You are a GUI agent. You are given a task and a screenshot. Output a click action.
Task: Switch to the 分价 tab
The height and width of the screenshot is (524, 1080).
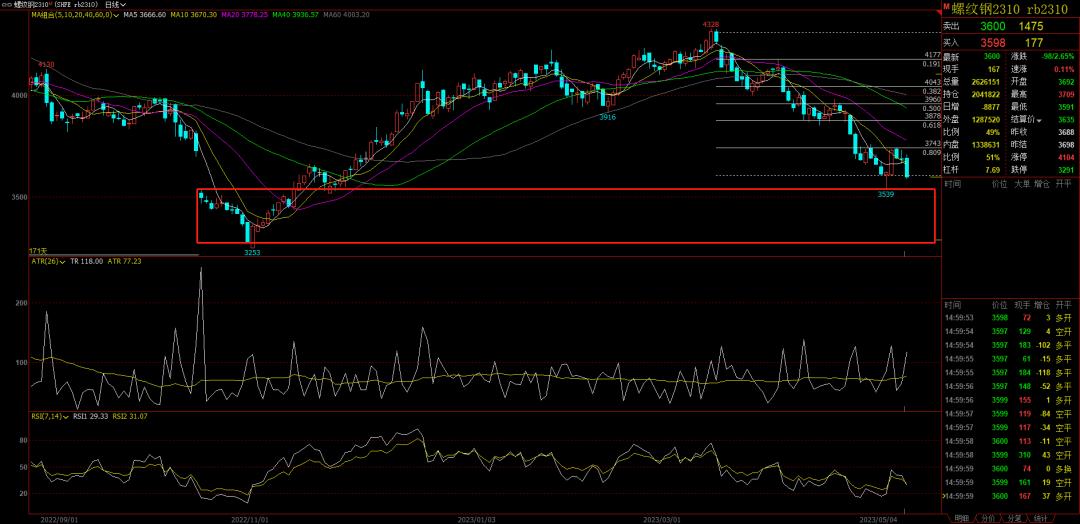point(987,517)
